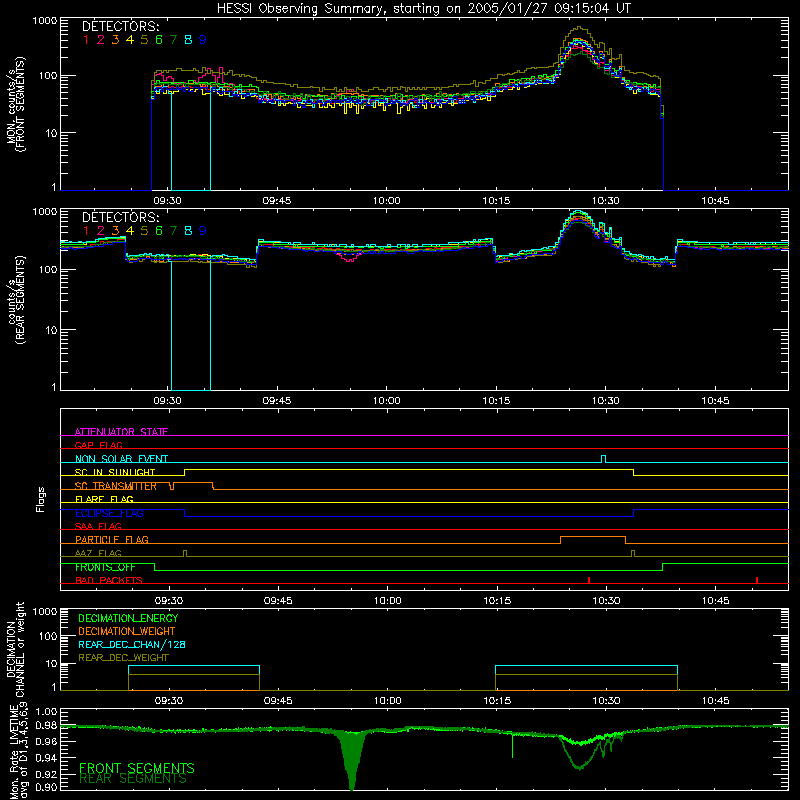This screenshot has height=800, width=800.
Task: Click dark green detector 7 in the rear segments legend
Action: pos(173,231)
